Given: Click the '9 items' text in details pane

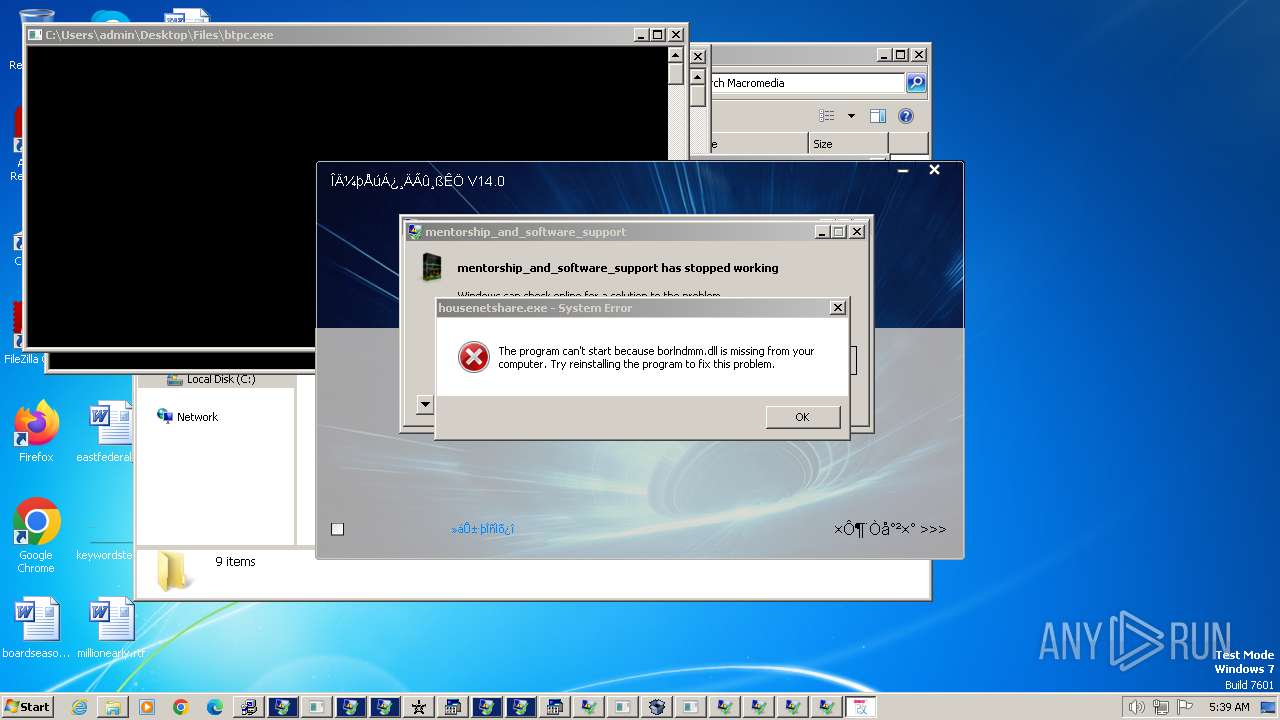Looking at the screenshot, I should pyautogui.click(x=235, y=562).
